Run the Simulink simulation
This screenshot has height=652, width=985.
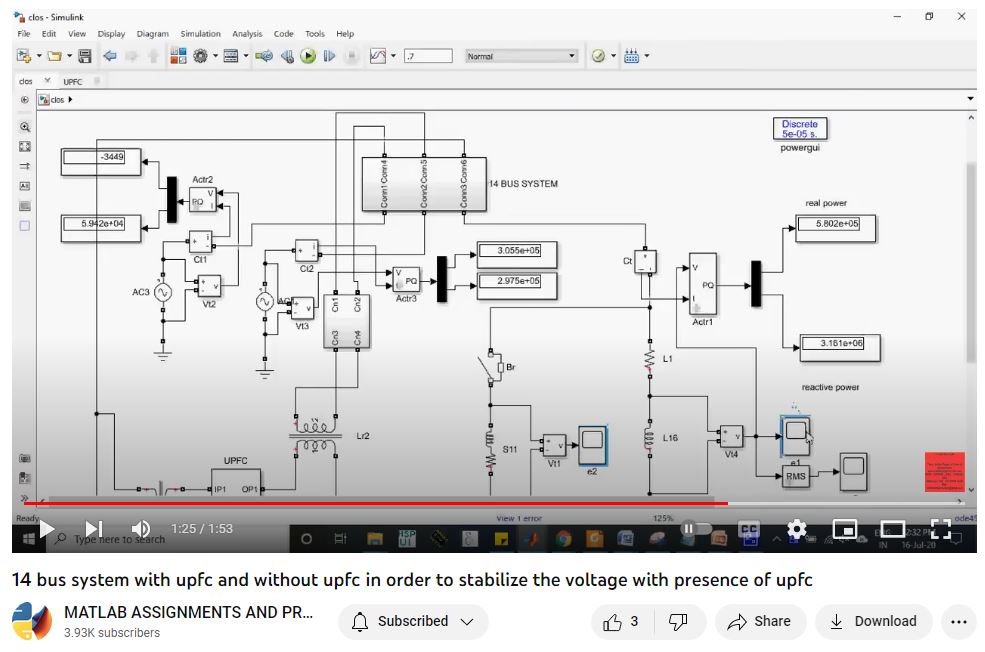(308, 56)
